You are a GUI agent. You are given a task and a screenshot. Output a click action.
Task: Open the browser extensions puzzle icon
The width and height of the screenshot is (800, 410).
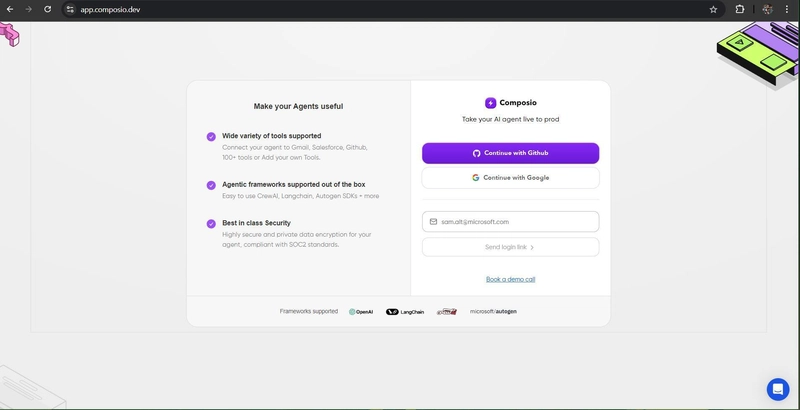click(740, 9)
